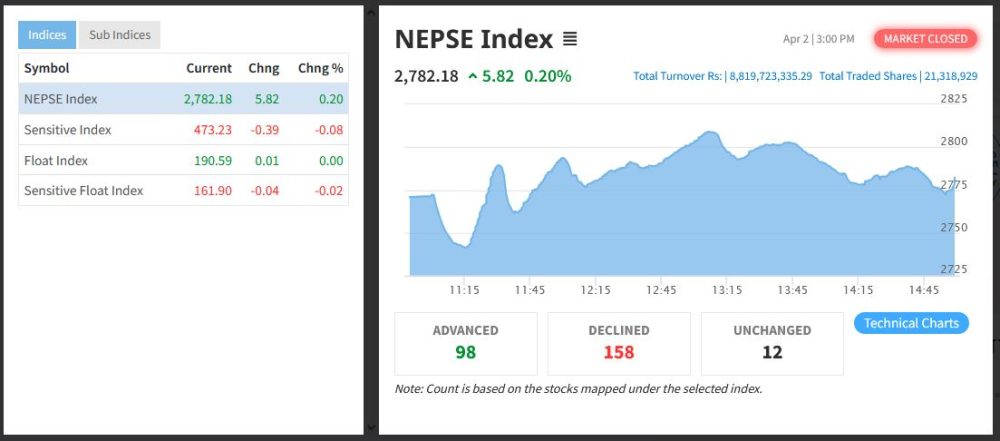Image resolution: width=1000 pixels, height=441 pixels.
Task: Switch to the Sub Indices tab
Action: (120, 35)
